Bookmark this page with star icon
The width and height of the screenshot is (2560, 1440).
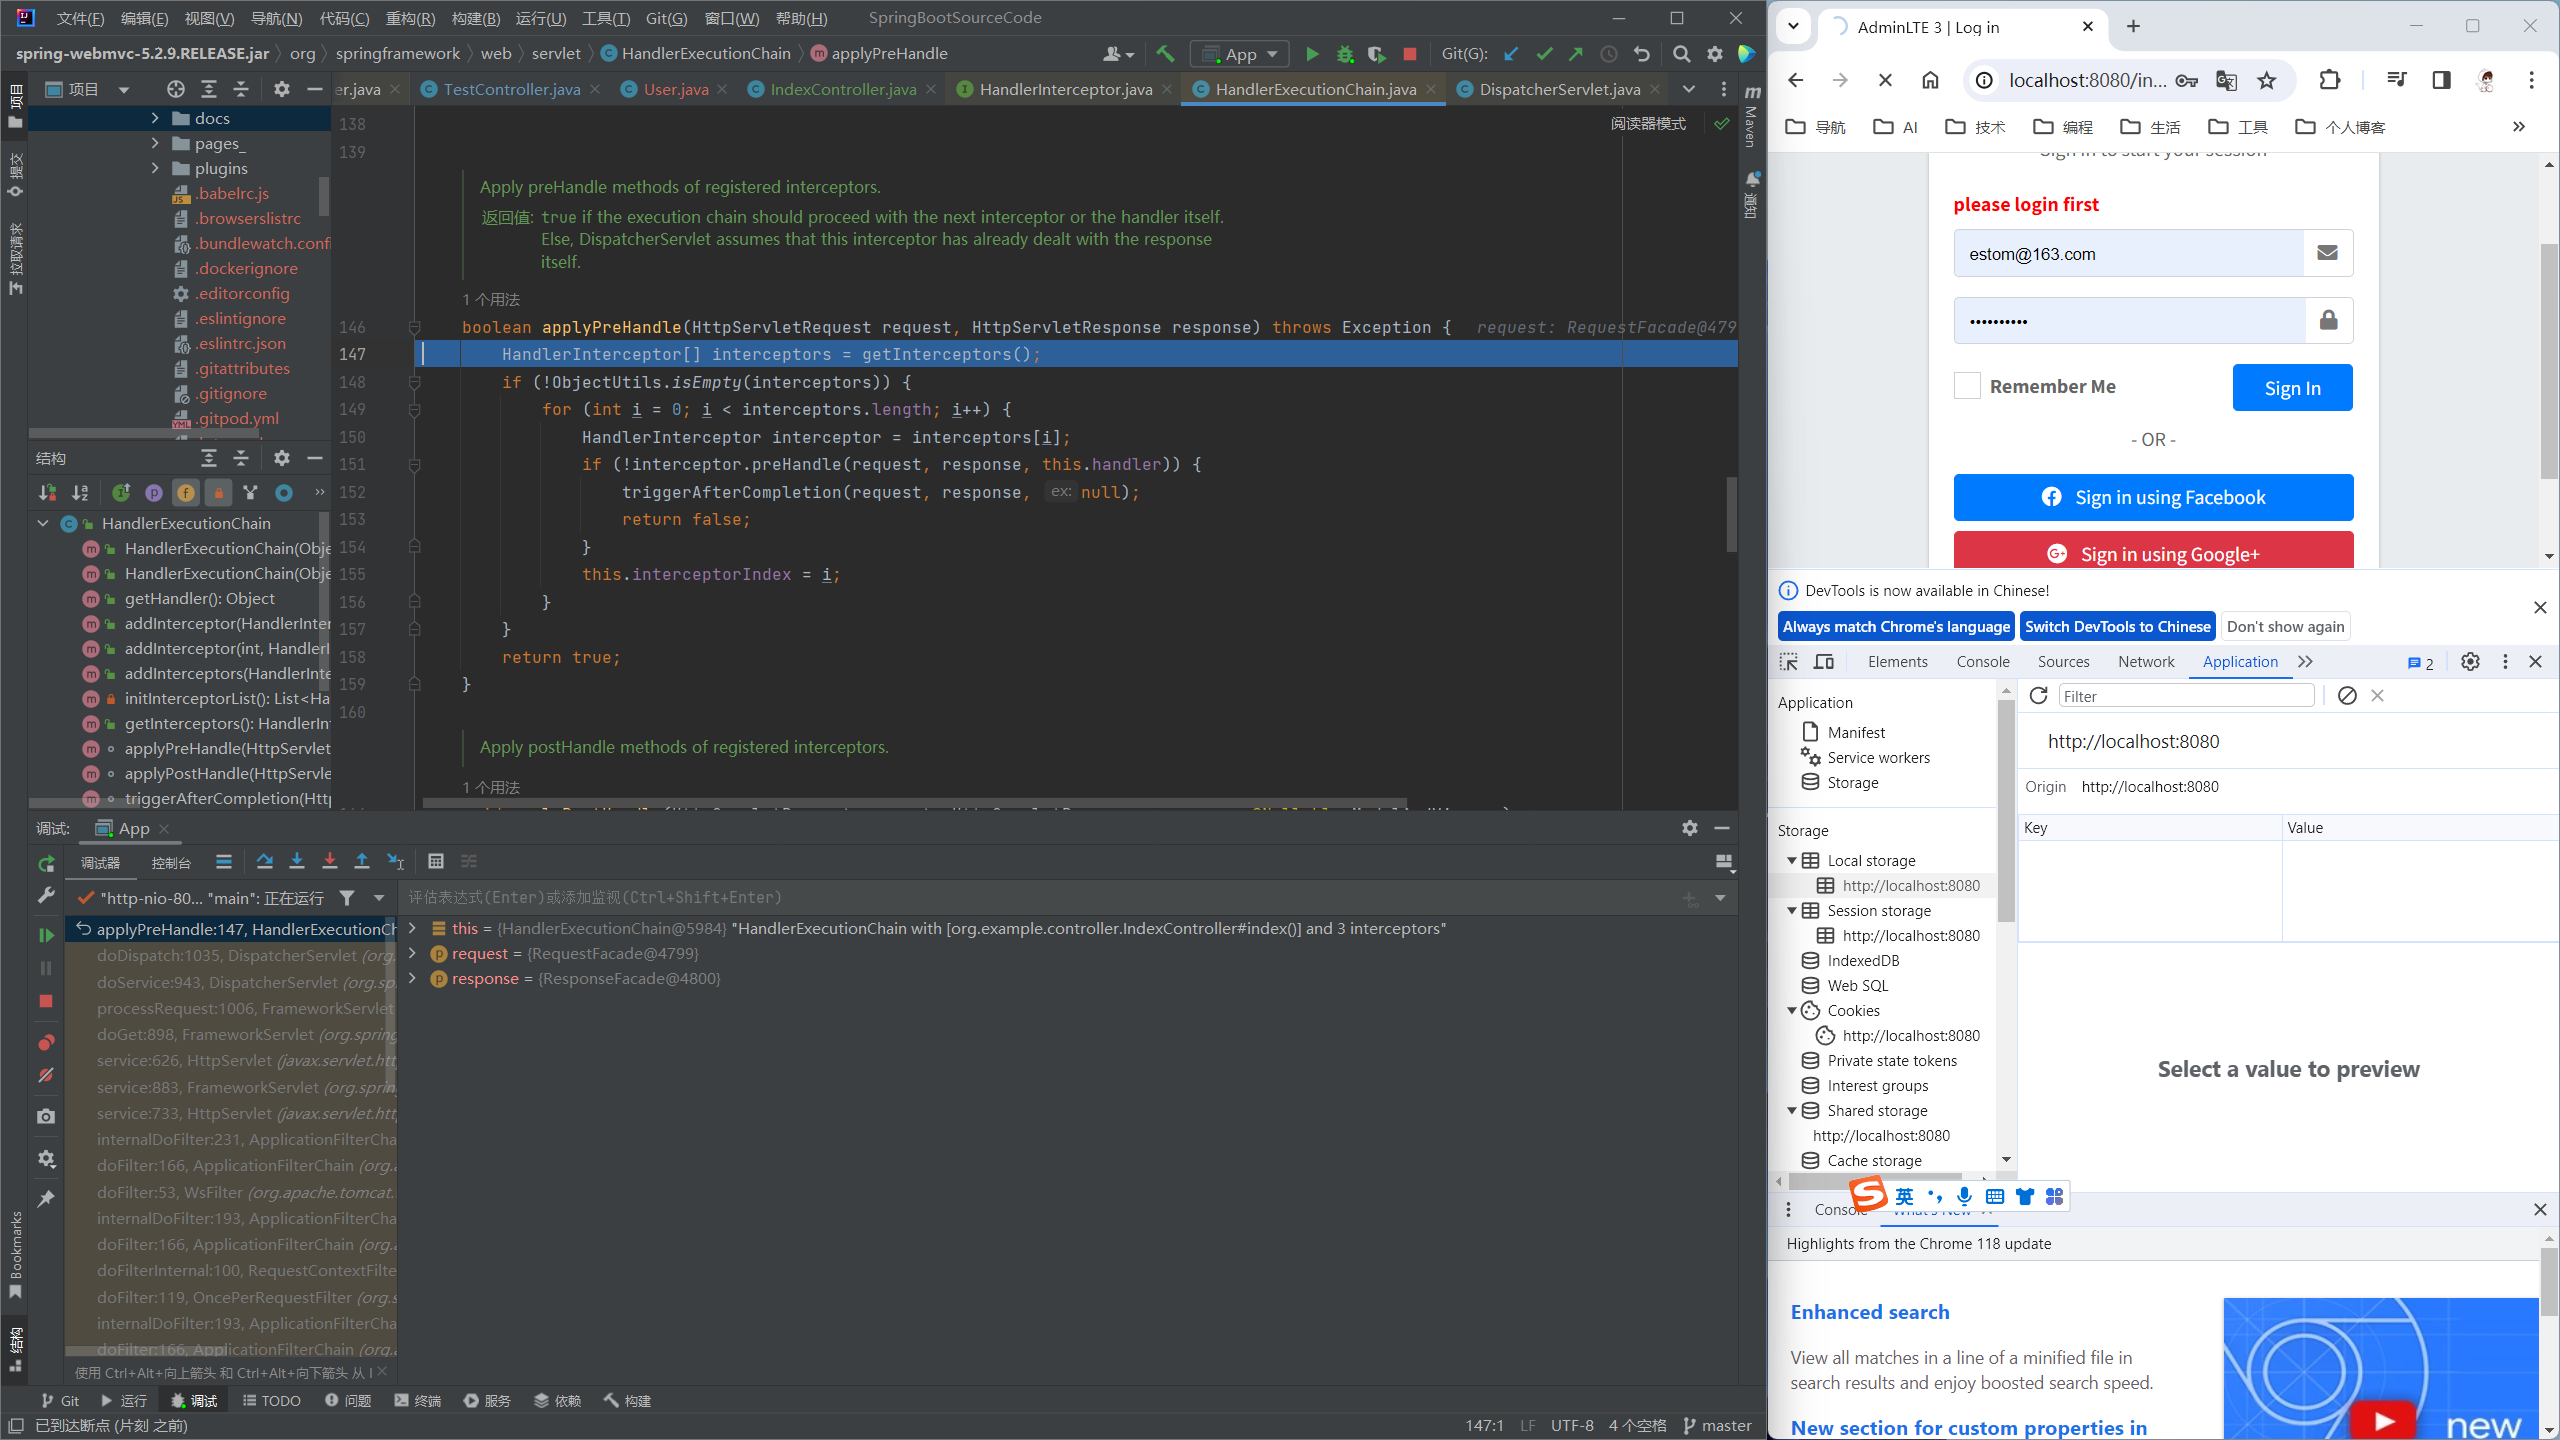coord(2267,81)
